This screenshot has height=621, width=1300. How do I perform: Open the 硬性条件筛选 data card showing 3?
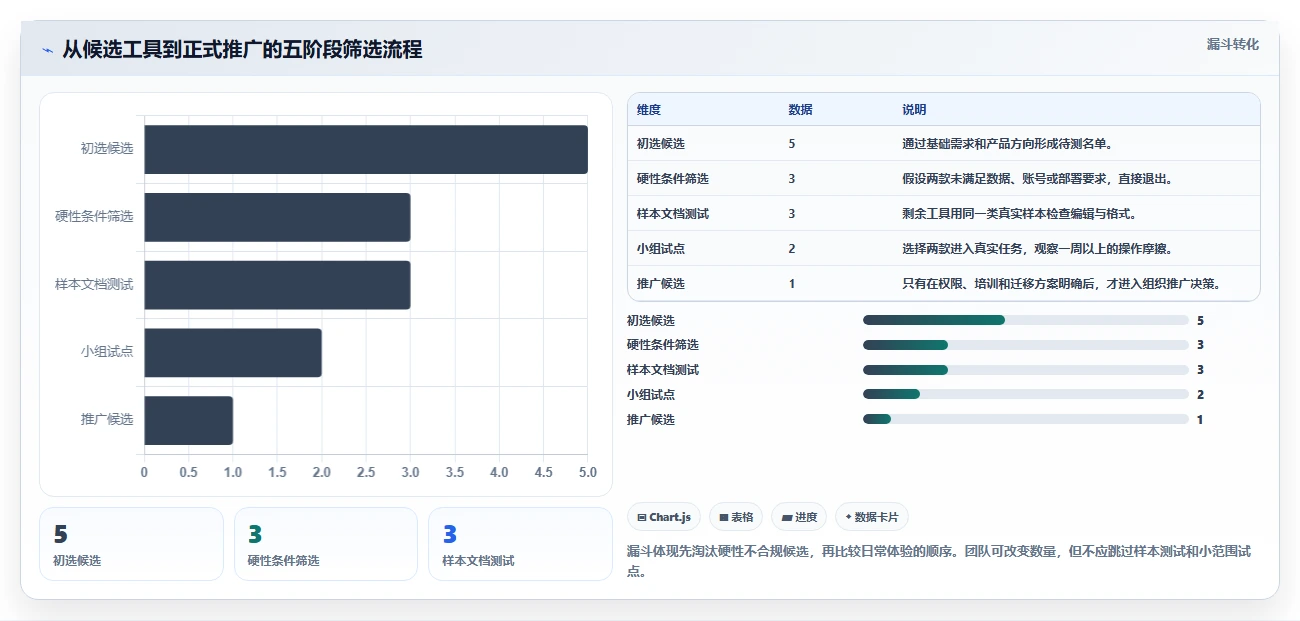(x=326, y=544)
